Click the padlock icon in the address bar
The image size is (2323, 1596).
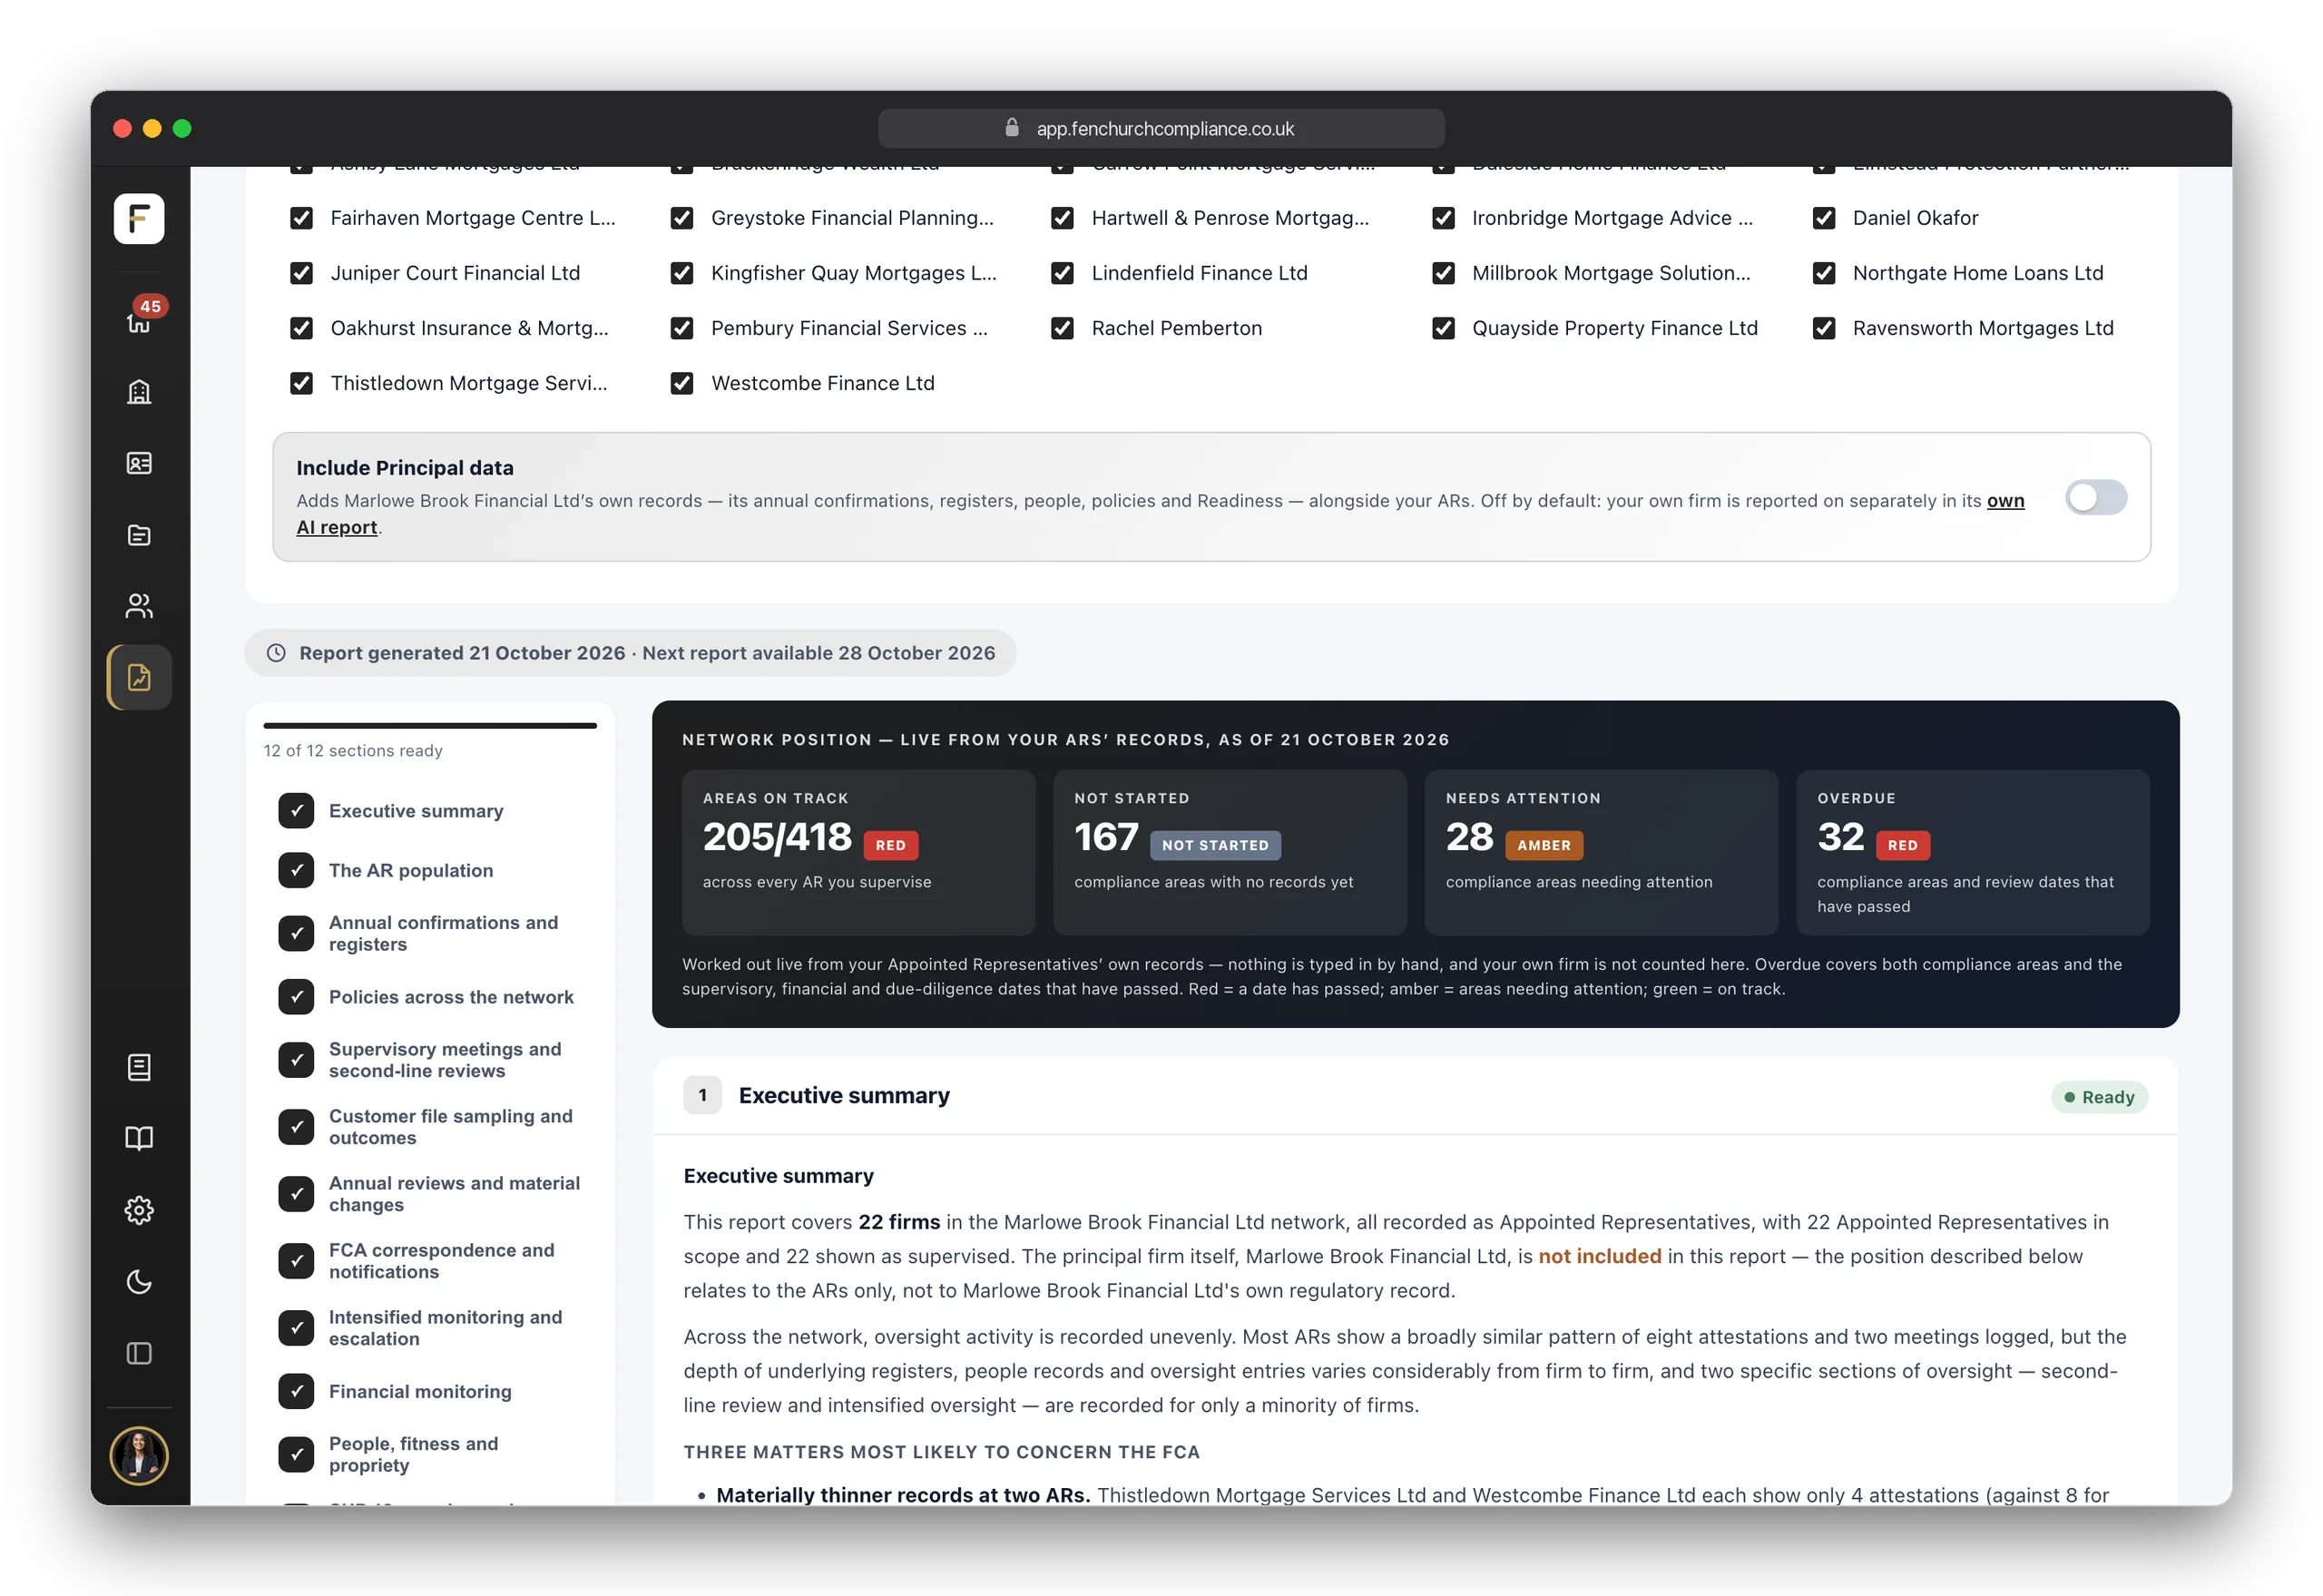1011,128
